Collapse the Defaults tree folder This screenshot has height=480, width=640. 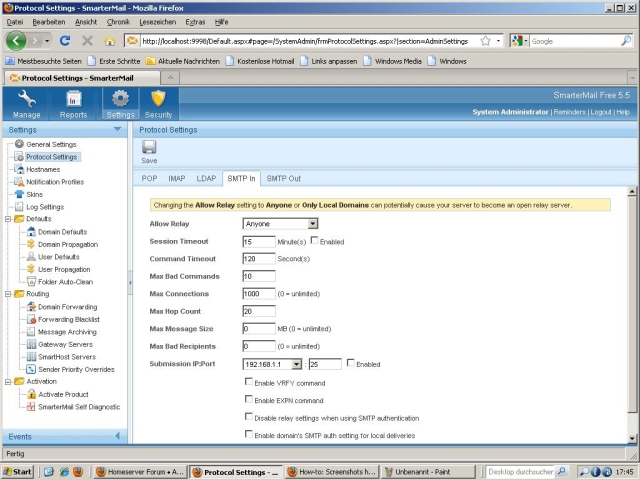(x=8, y=219)
